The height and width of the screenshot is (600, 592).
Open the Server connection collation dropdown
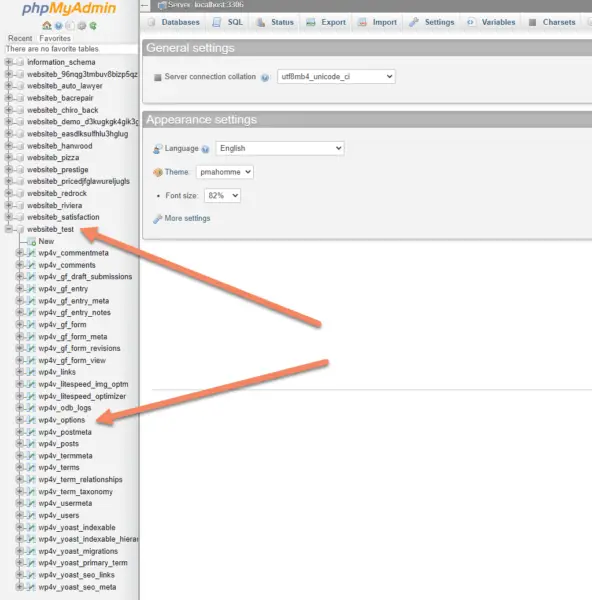[336, 77]
